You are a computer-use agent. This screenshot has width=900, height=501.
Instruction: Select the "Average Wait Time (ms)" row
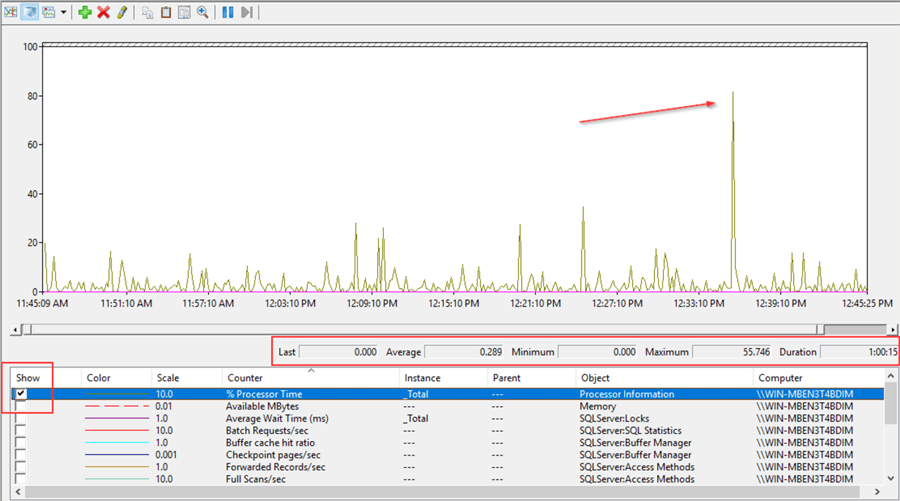448,418
